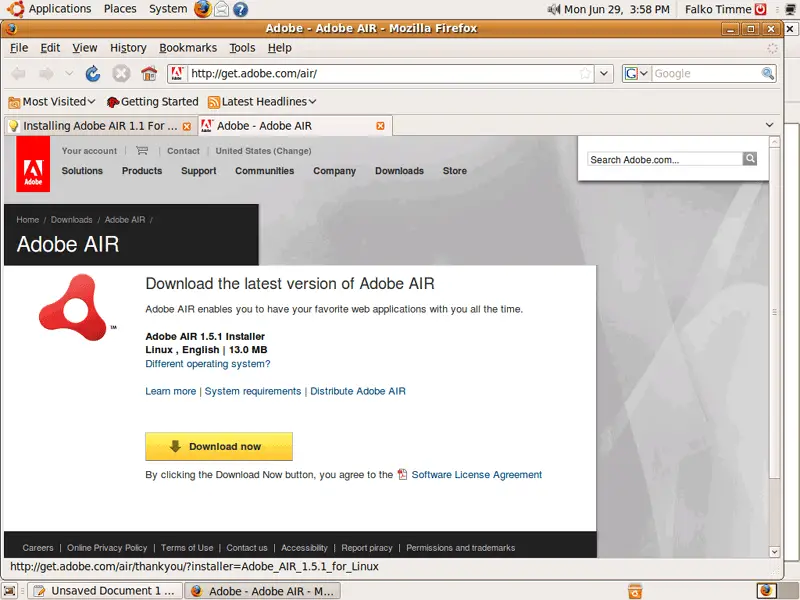Open the System menu in the top panel

168,9
